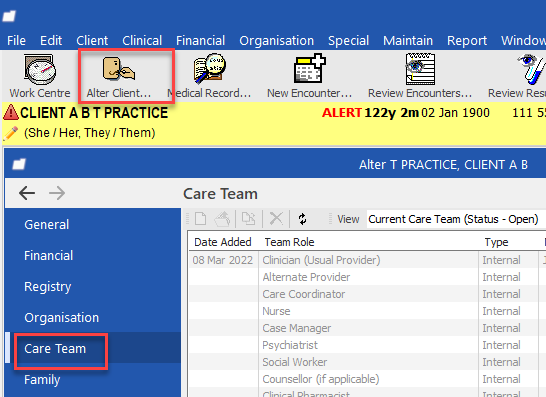Open the Client menu
This screenshot has height=397, width=546.
coord(92,41)
